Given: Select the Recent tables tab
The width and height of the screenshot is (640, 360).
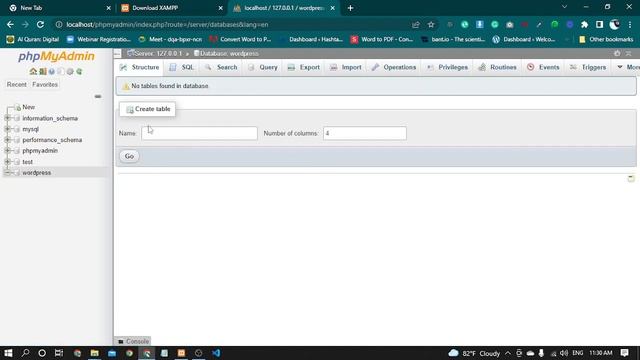Looking at the screenshot, I should (x=16, y=84).
